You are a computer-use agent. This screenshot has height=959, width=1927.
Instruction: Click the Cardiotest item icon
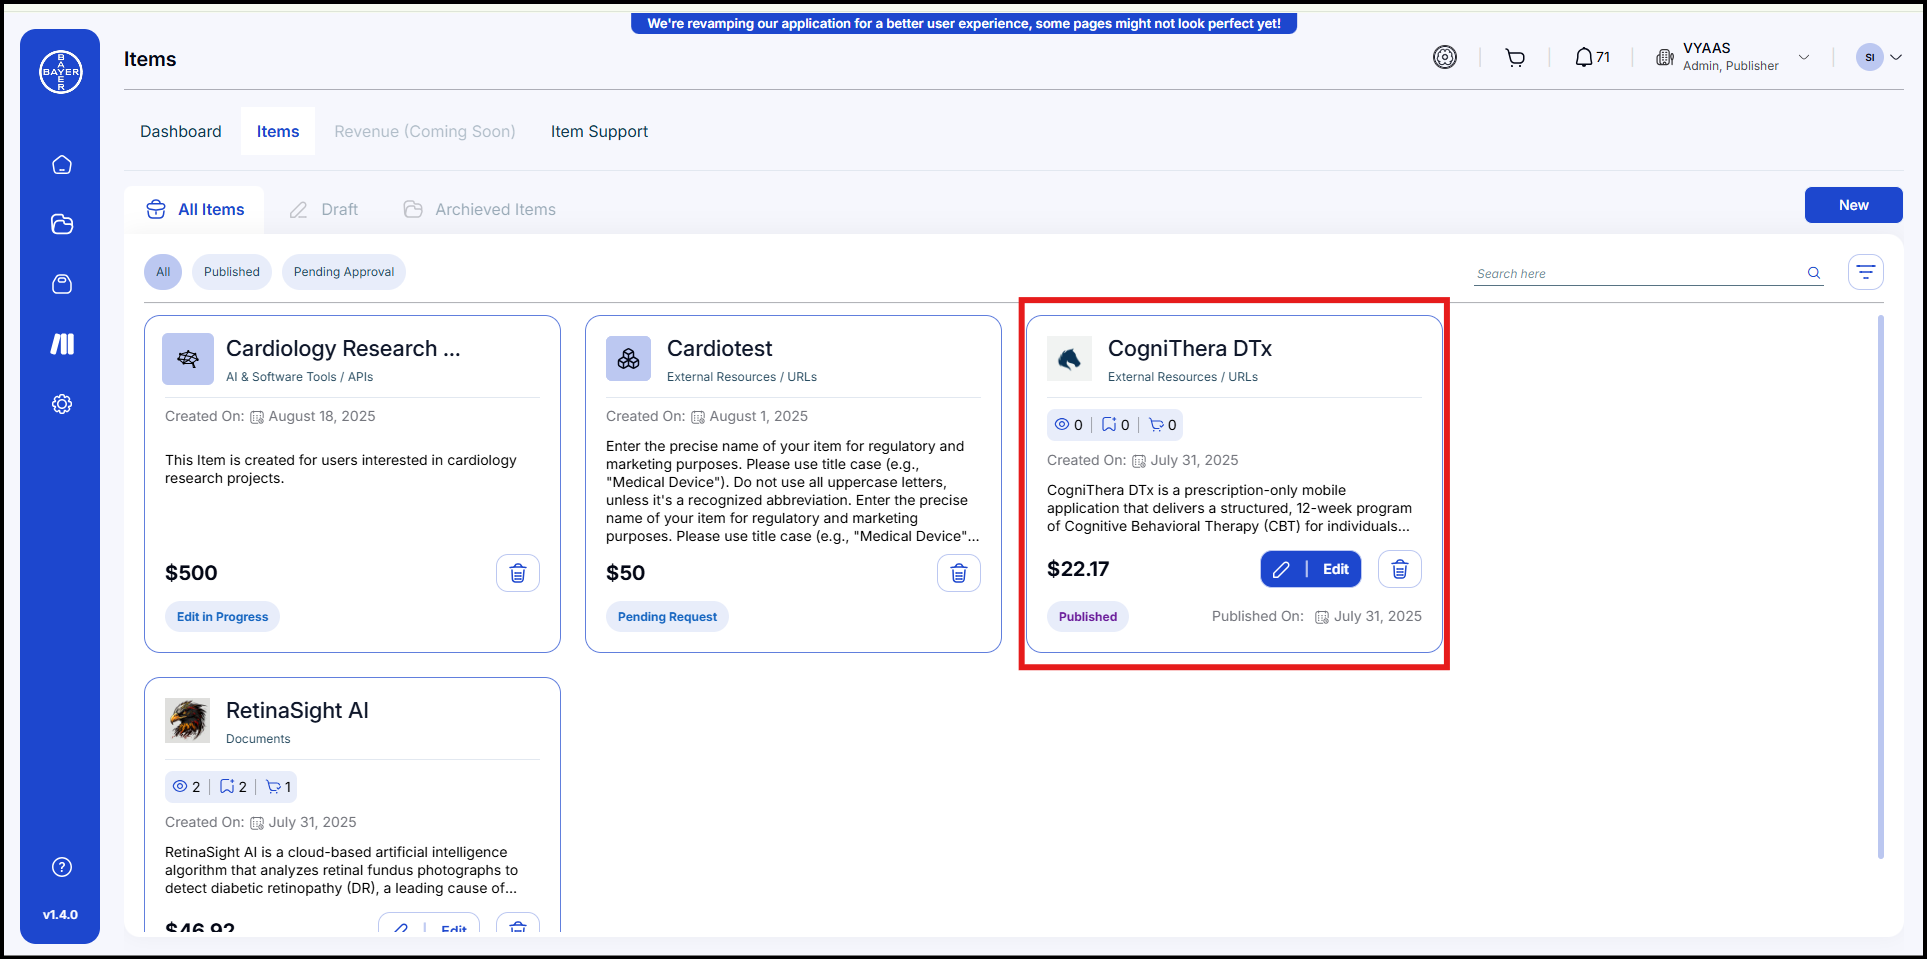tap(628, 359)
